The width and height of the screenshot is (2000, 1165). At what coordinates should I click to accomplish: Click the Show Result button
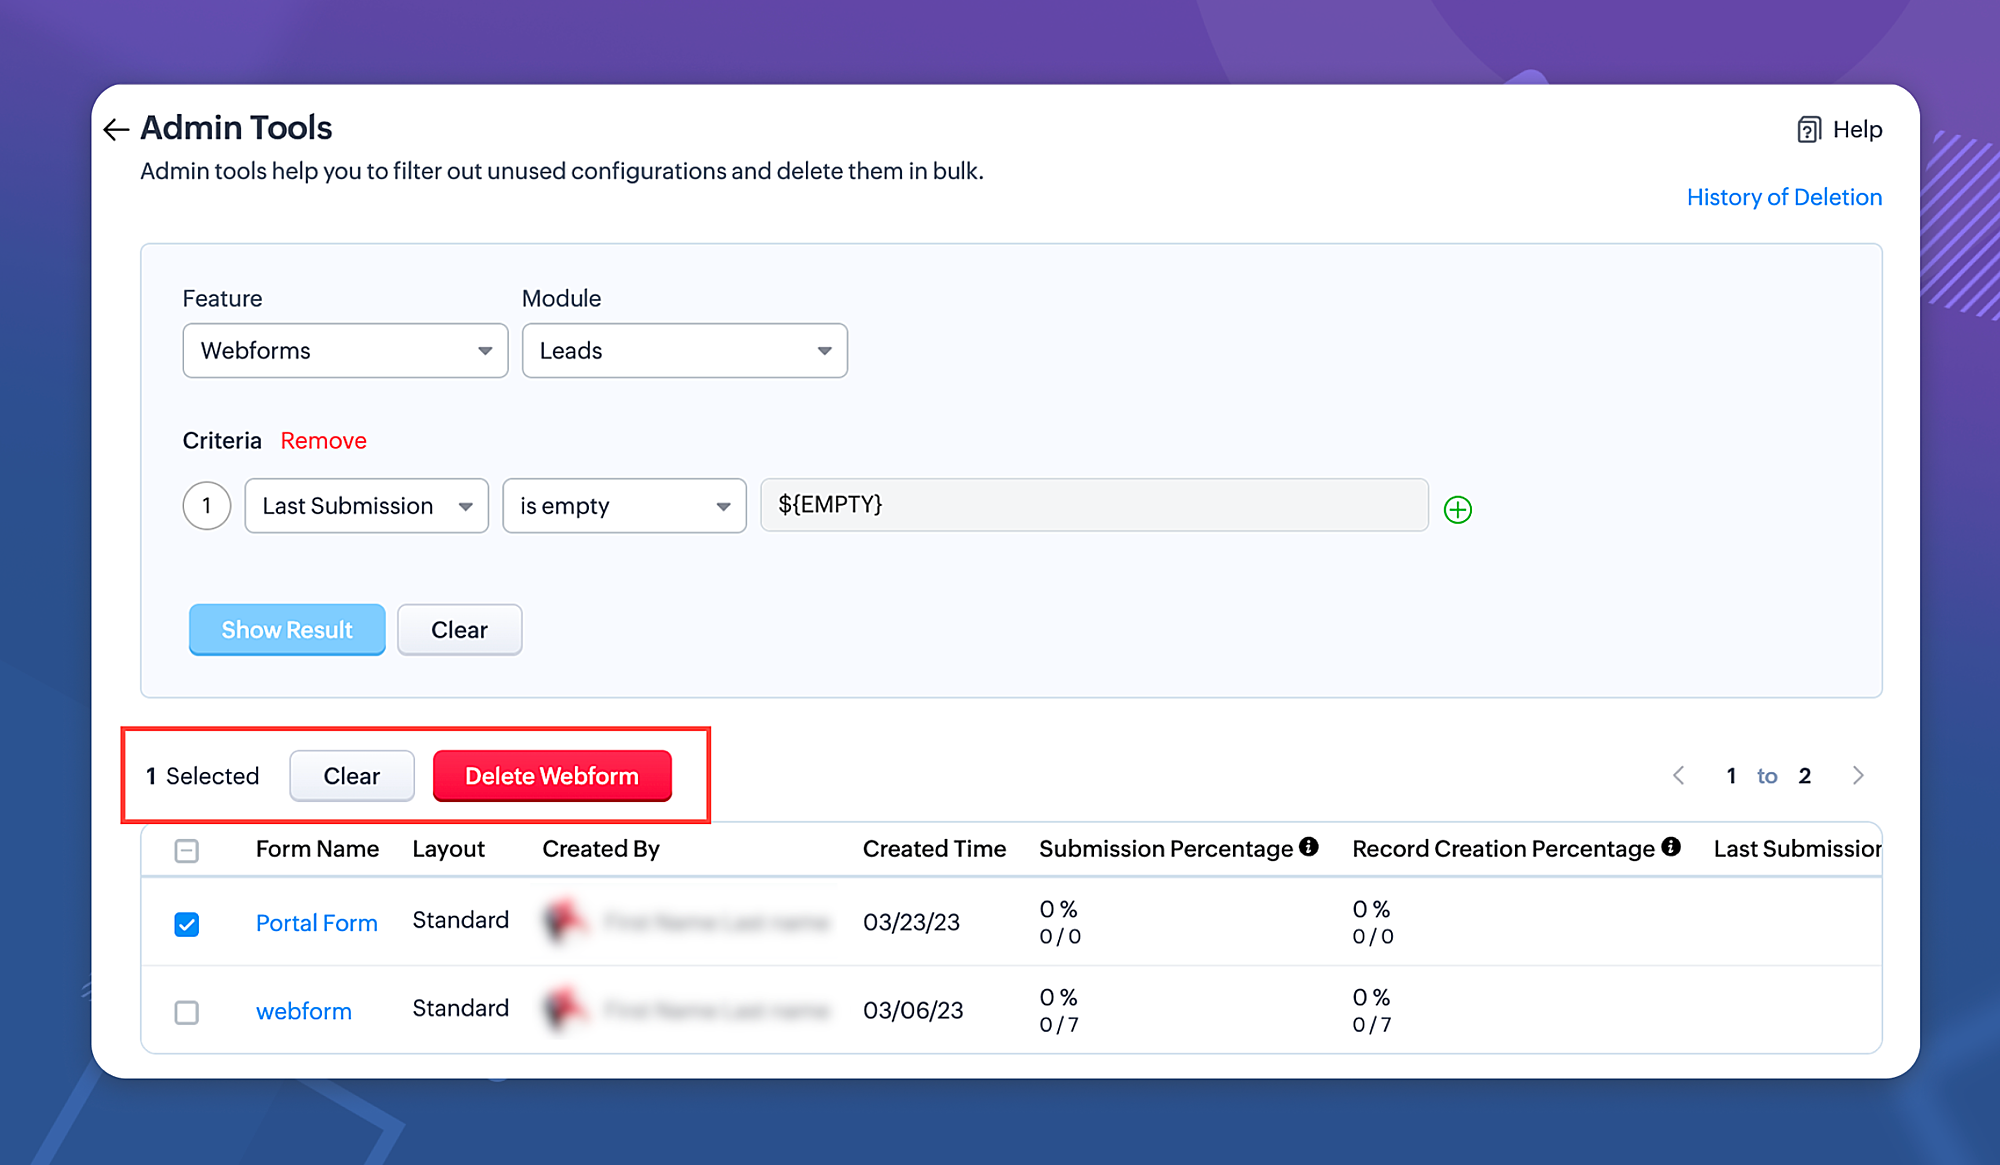pyautogui.click(x=287, y=630)
